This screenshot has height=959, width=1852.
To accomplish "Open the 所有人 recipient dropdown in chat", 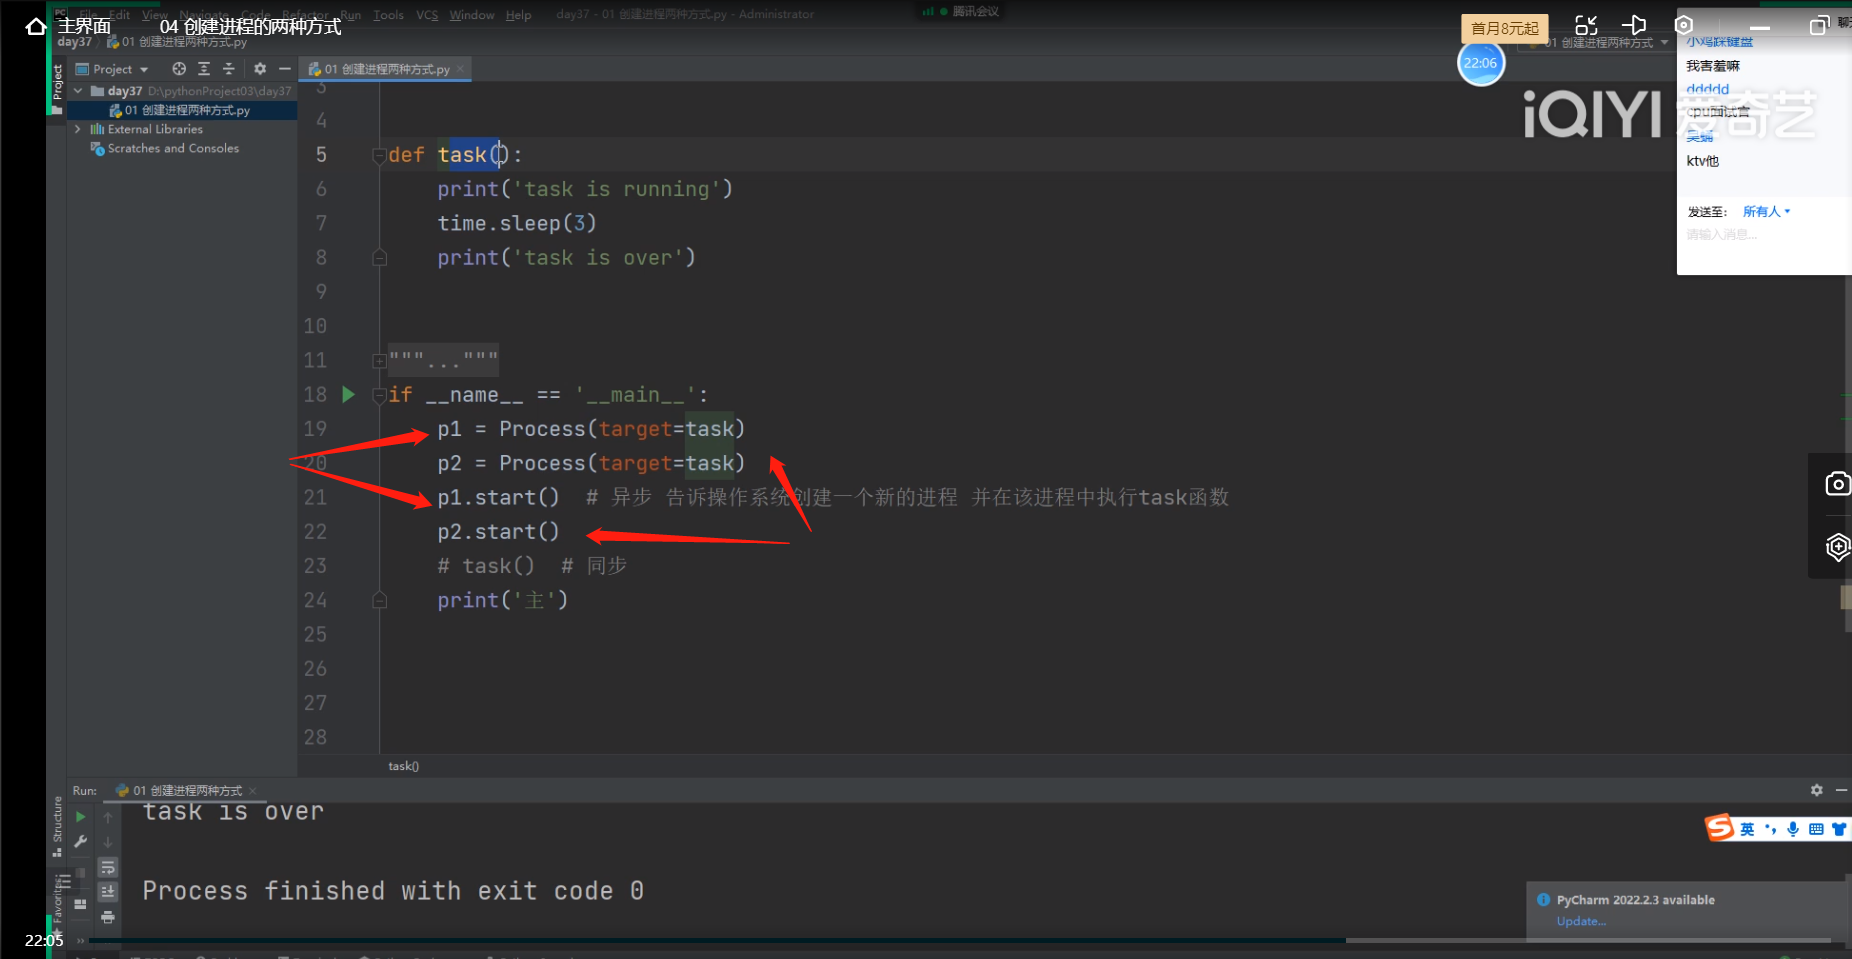I will tap(1766, 211).
